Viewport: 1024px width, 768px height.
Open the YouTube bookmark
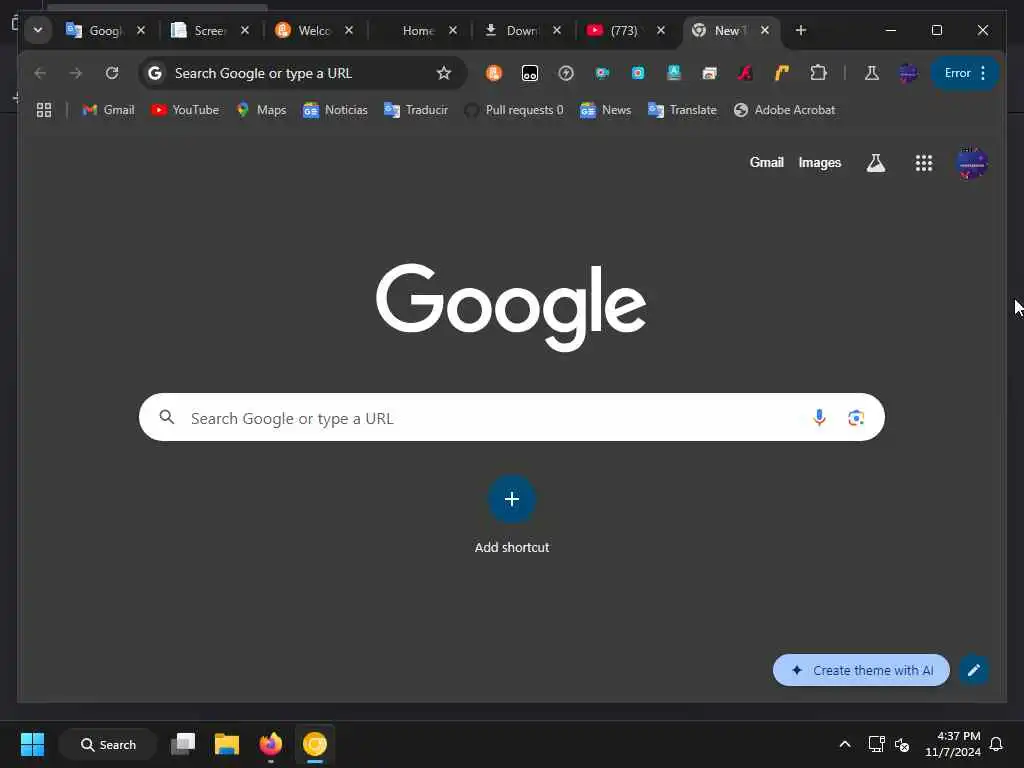pyautogui.click(x=185, y=110)
